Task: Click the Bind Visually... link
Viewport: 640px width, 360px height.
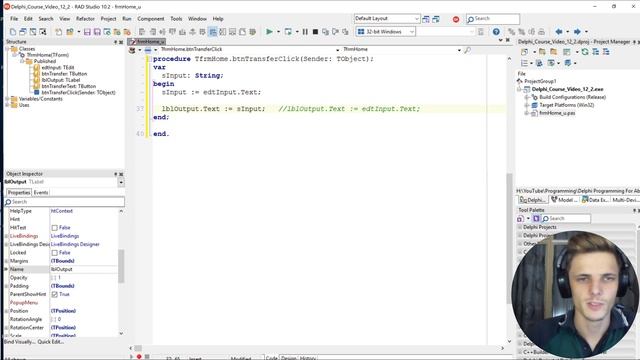Action: 19,342
